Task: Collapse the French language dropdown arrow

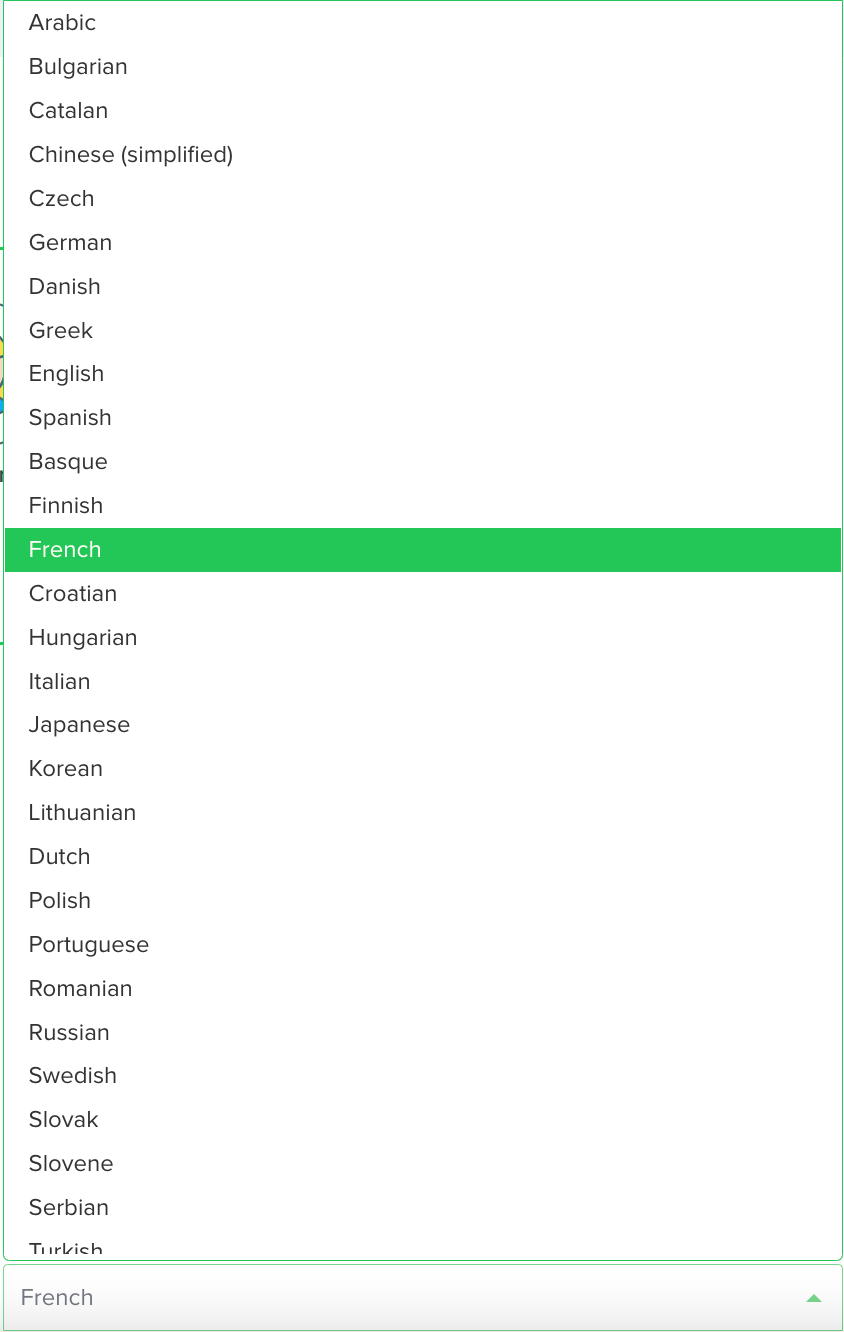Action: pos(813,1298)
